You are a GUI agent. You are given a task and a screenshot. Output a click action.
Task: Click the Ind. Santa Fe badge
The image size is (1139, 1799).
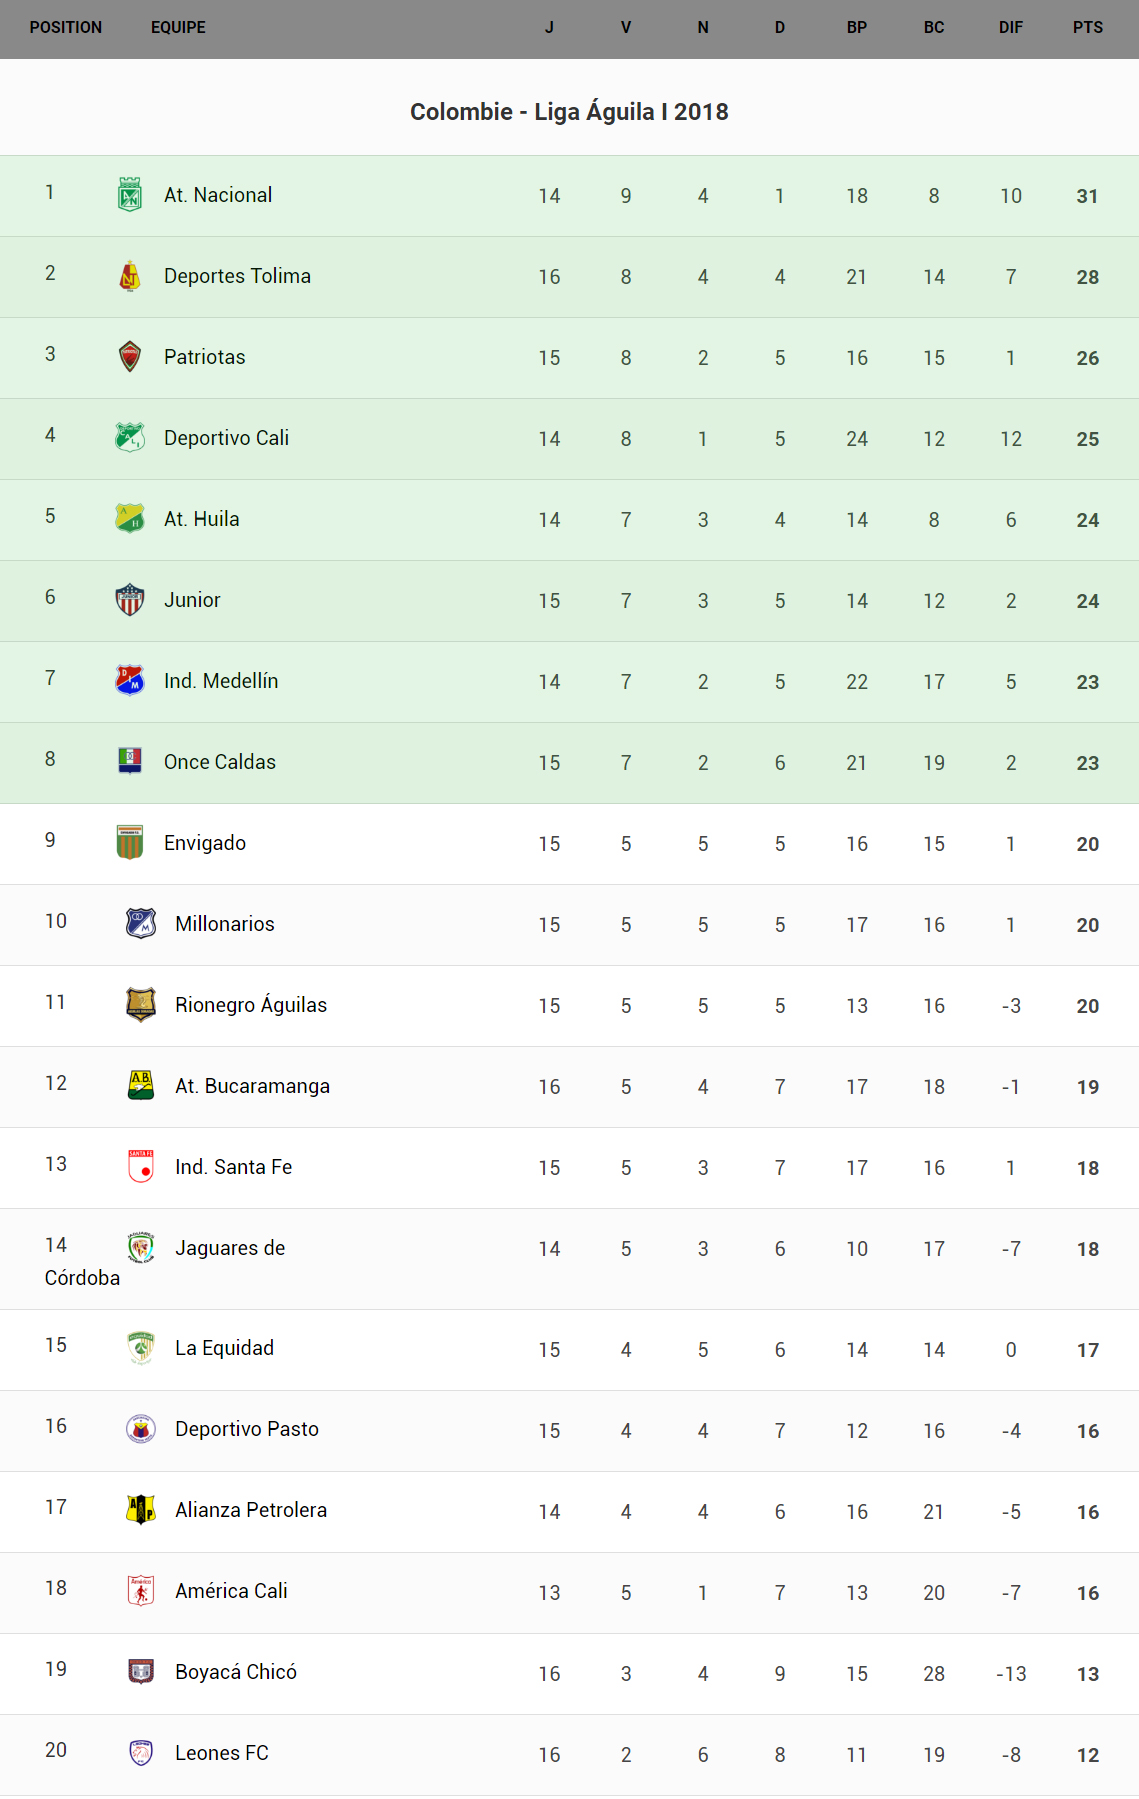coord(141,1167)
